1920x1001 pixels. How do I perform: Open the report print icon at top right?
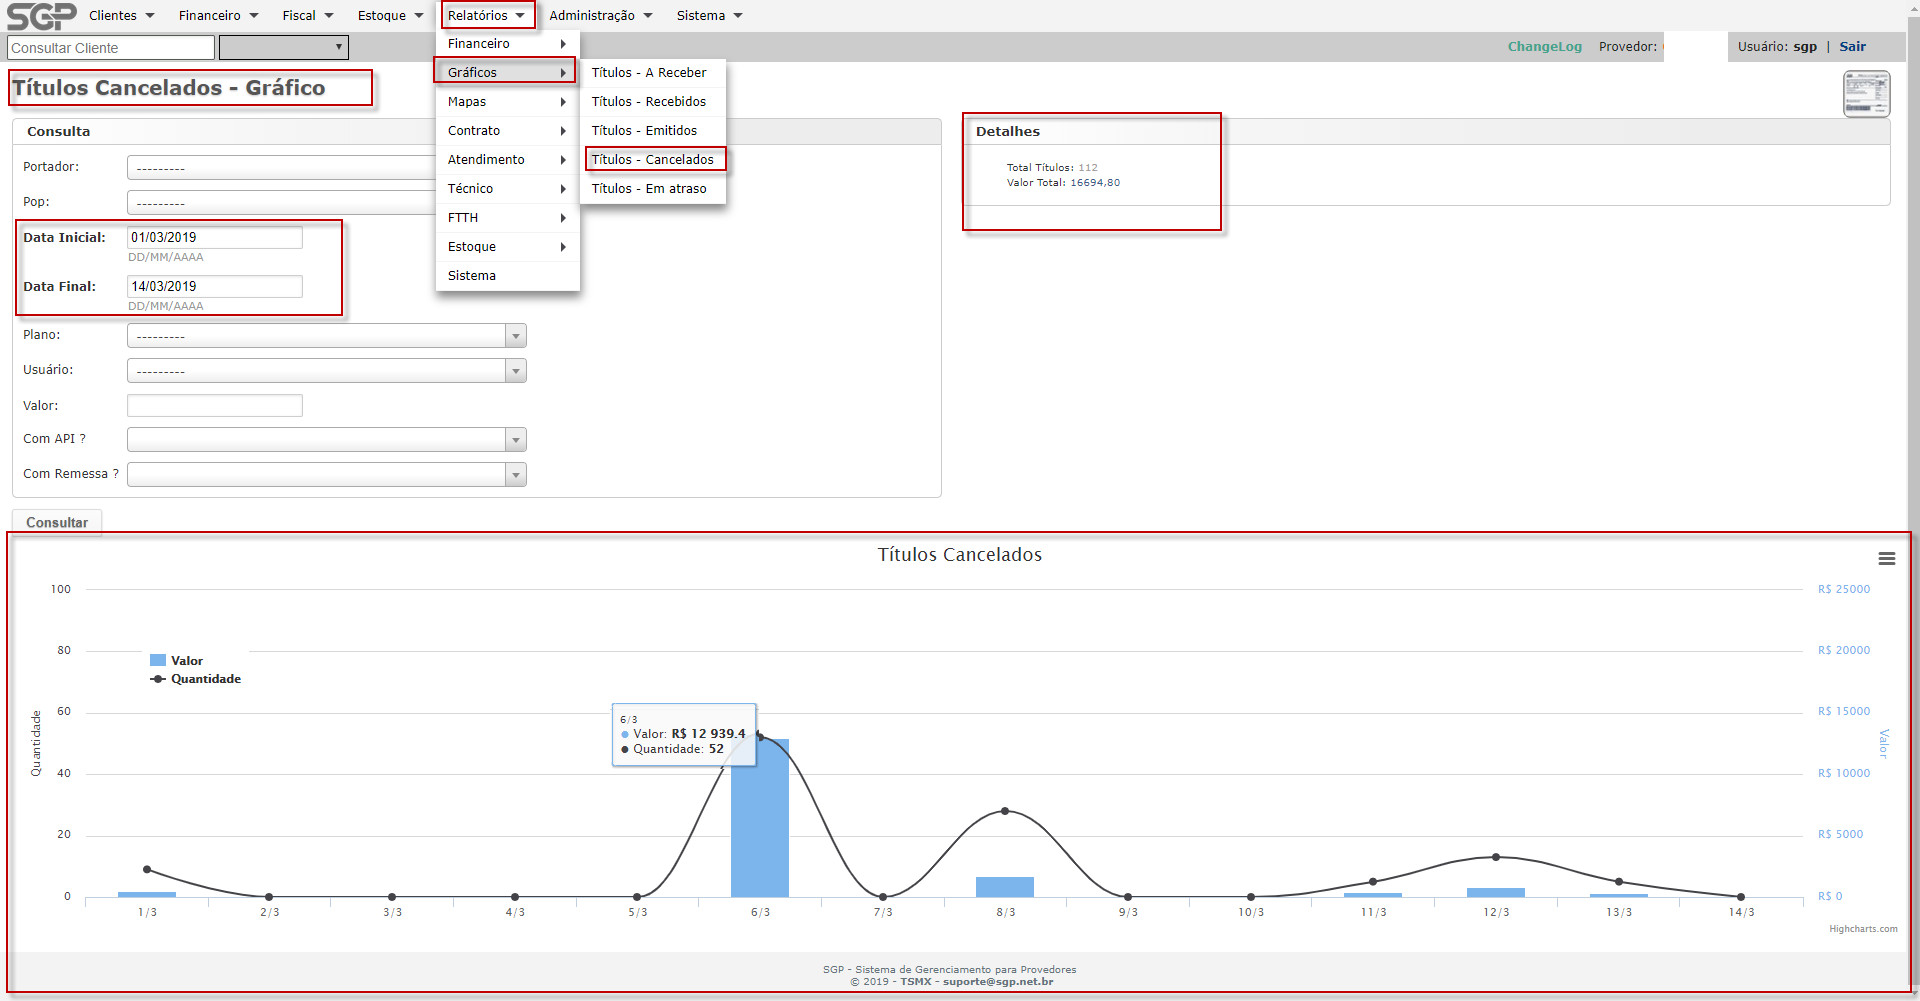click(x=1866, y=94)
